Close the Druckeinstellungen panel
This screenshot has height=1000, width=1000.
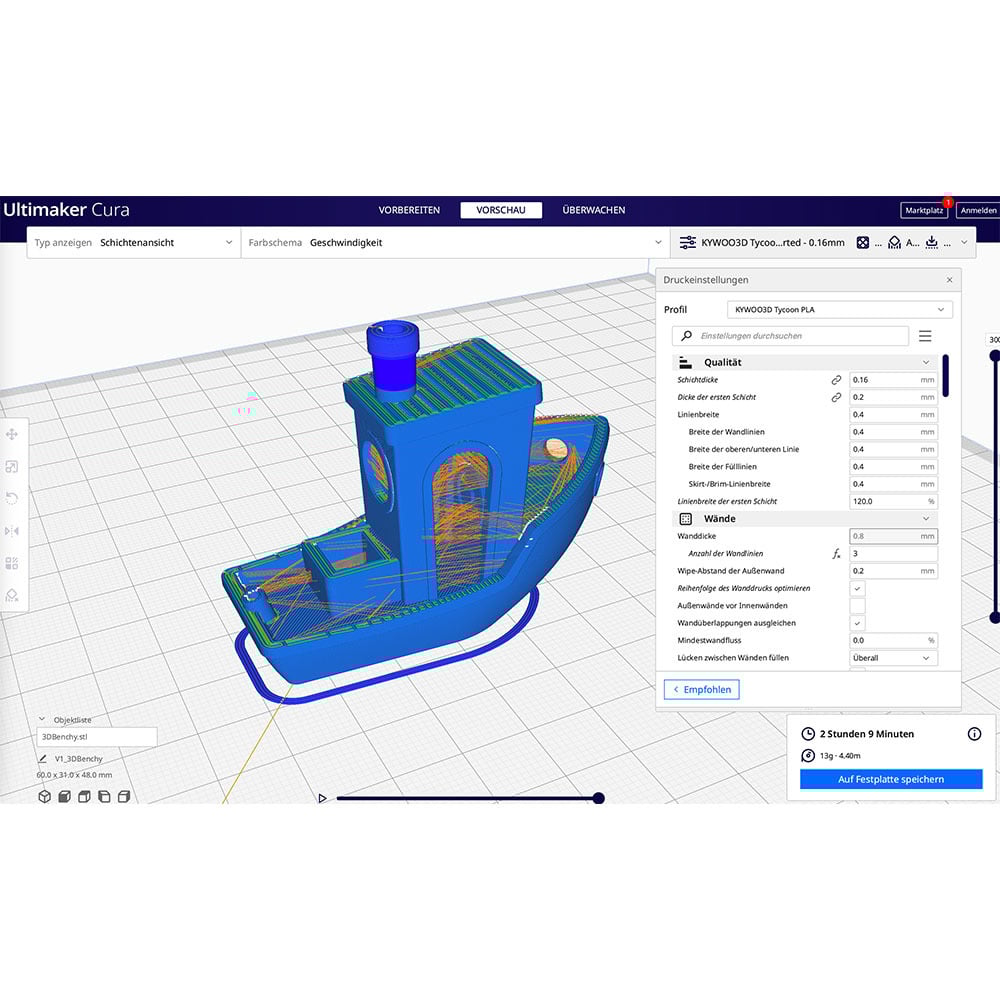[949, 280]
